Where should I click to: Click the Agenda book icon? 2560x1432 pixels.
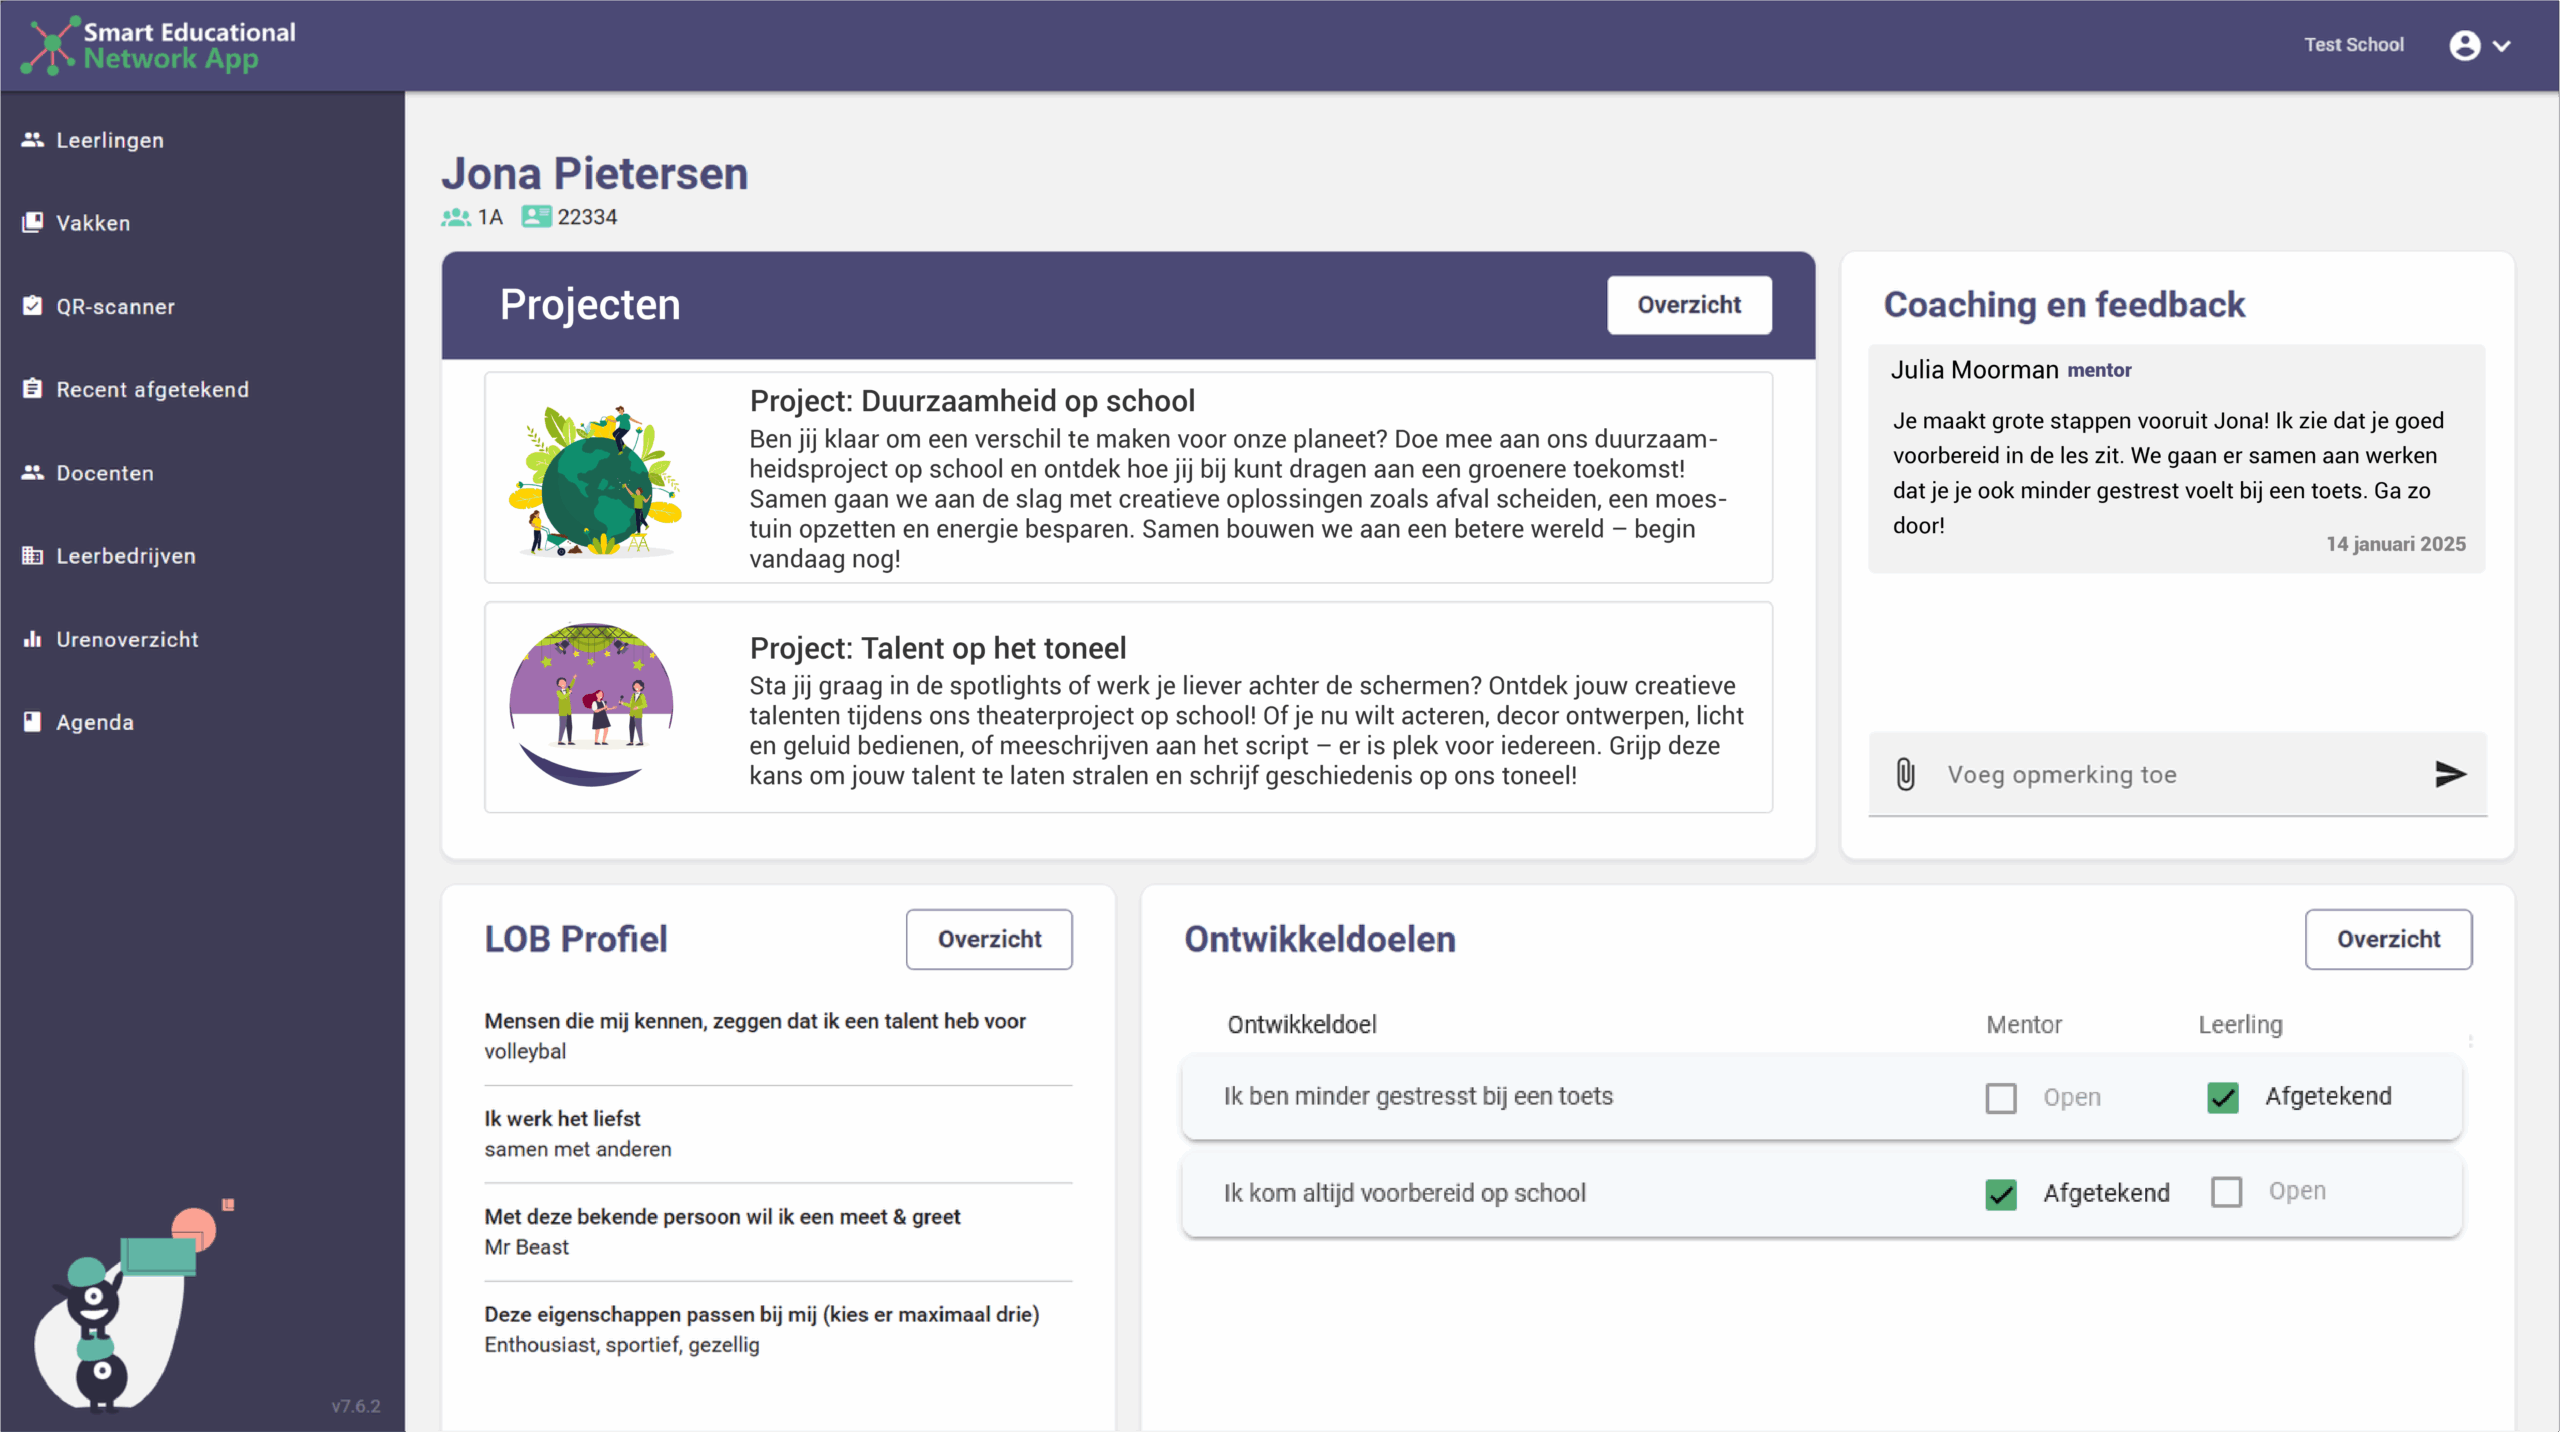coord(33,722)
